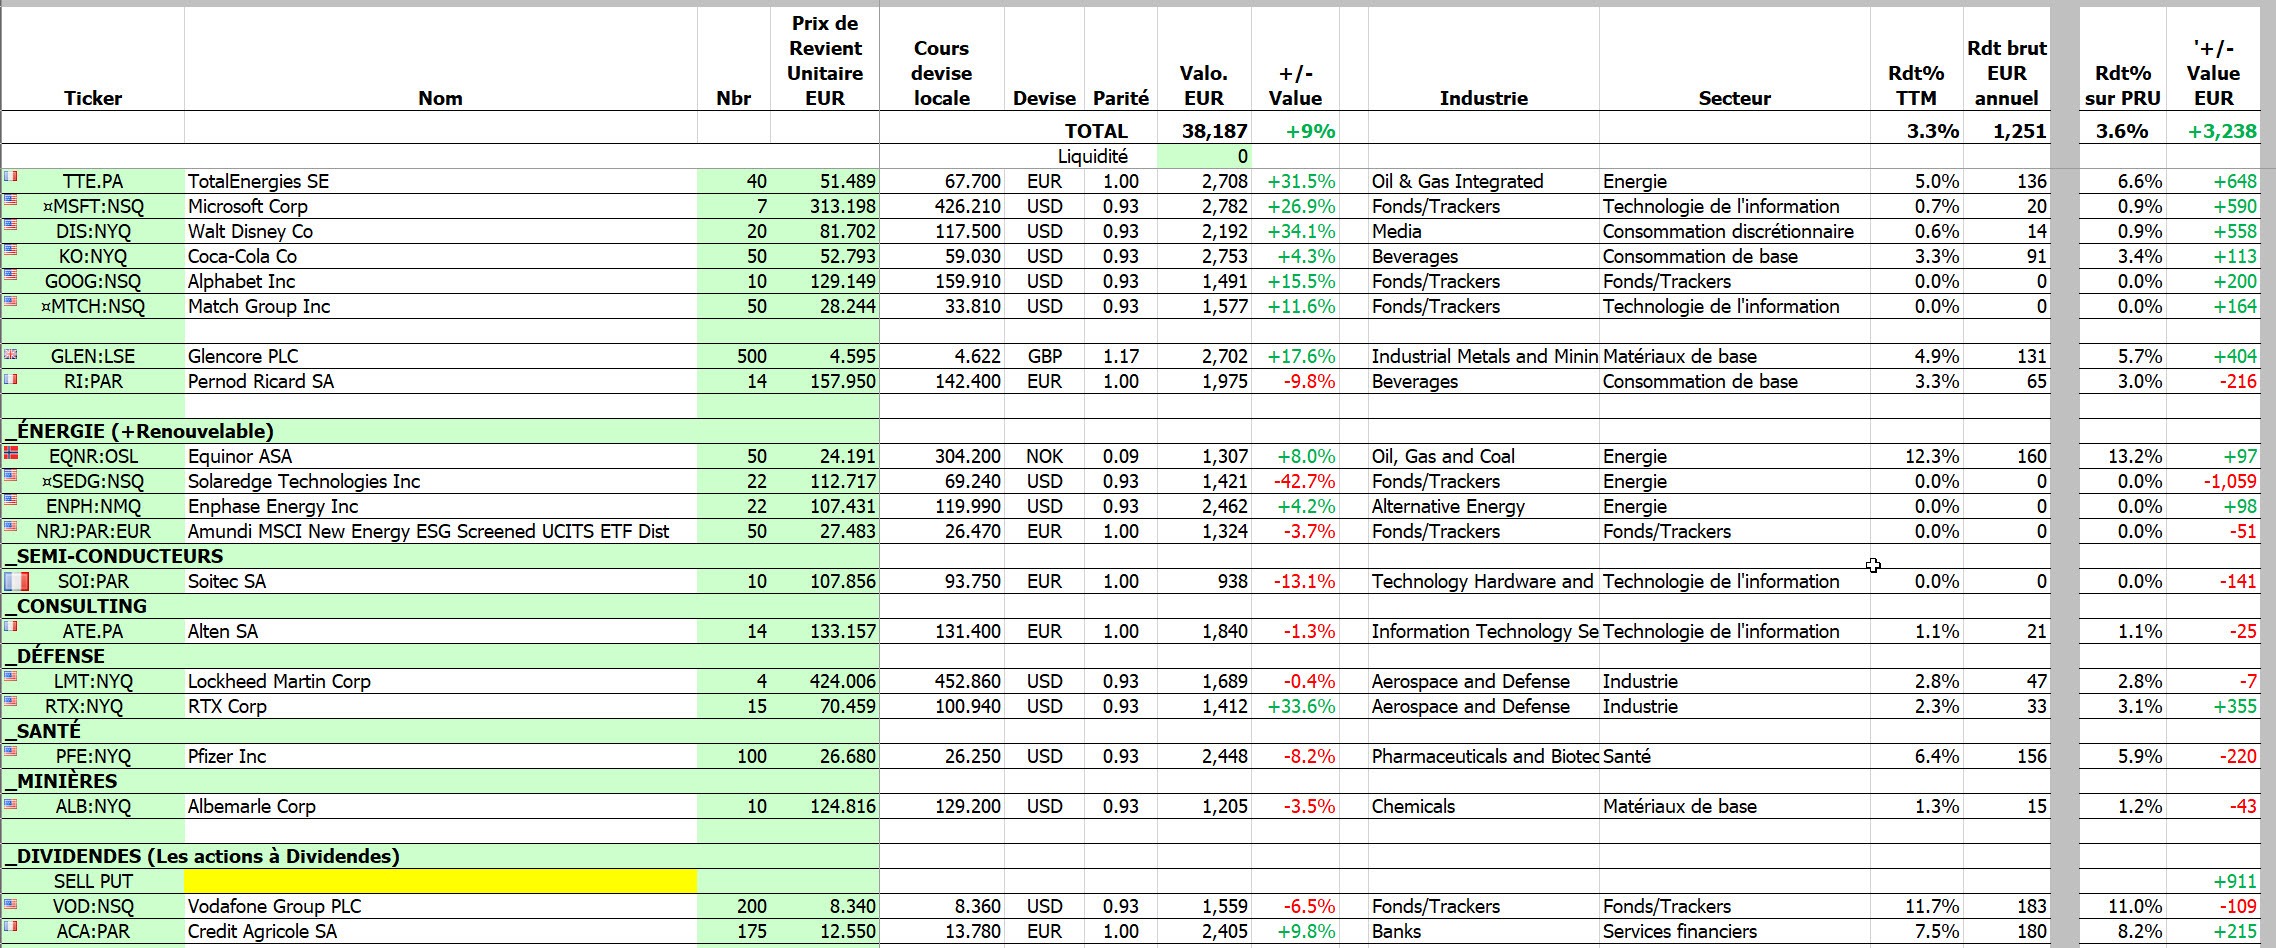
Task: Click the UK flag icon next to GLEN:LSE
Action: (11, 354)
